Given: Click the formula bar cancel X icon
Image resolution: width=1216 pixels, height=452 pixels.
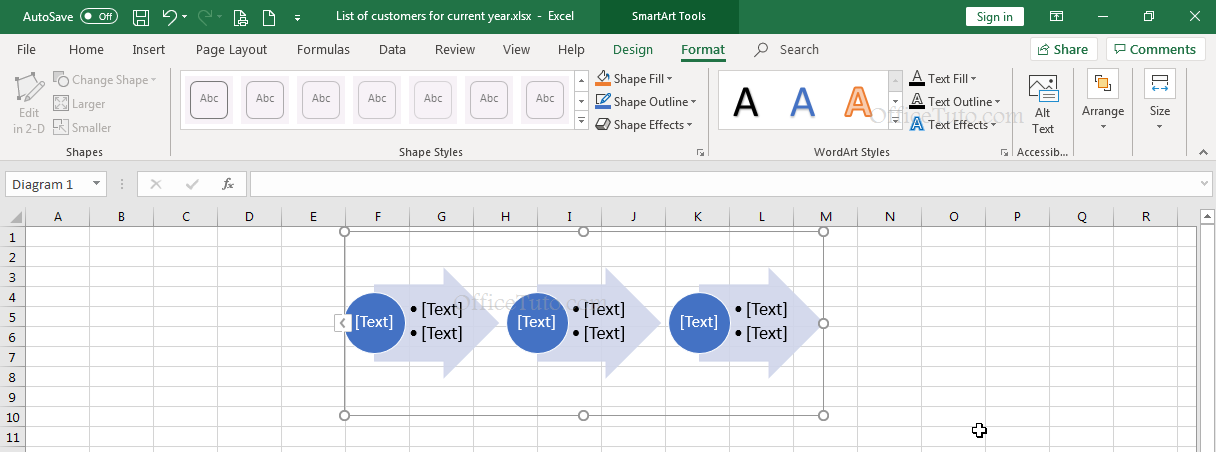Looking at the screenshot, I should click(155, 184).
